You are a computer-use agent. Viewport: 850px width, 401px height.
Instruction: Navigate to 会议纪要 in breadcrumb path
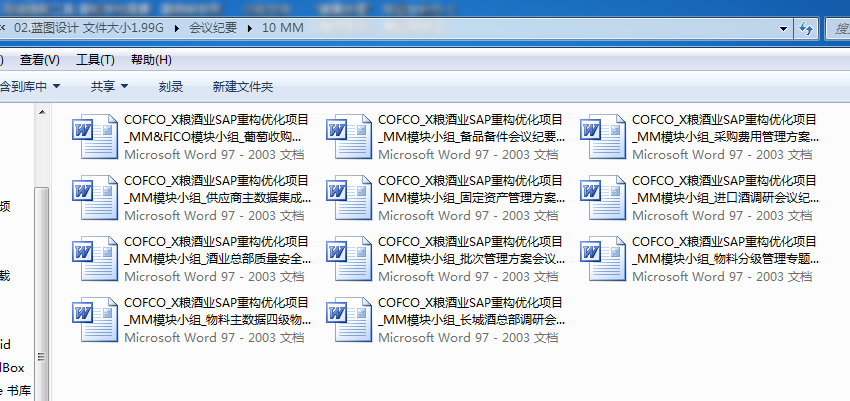213,28
